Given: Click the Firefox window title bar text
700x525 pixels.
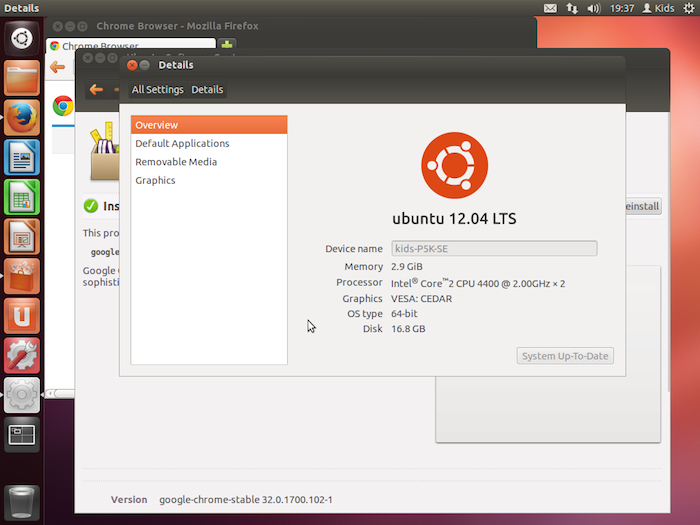Looking at the screenshot, I should [x=177, y=26].
